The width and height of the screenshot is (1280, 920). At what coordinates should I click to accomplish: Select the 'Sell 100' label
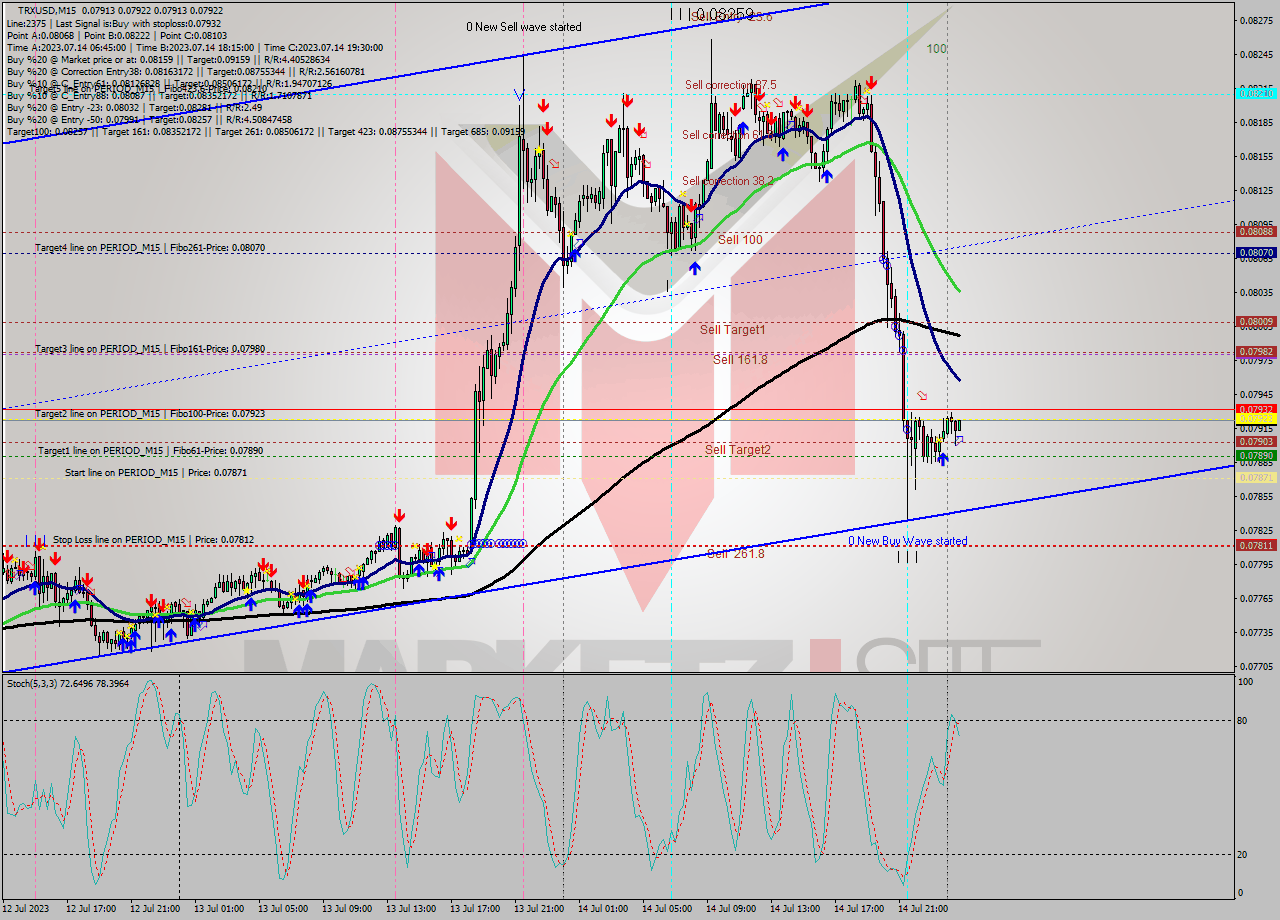pos(740,240)
